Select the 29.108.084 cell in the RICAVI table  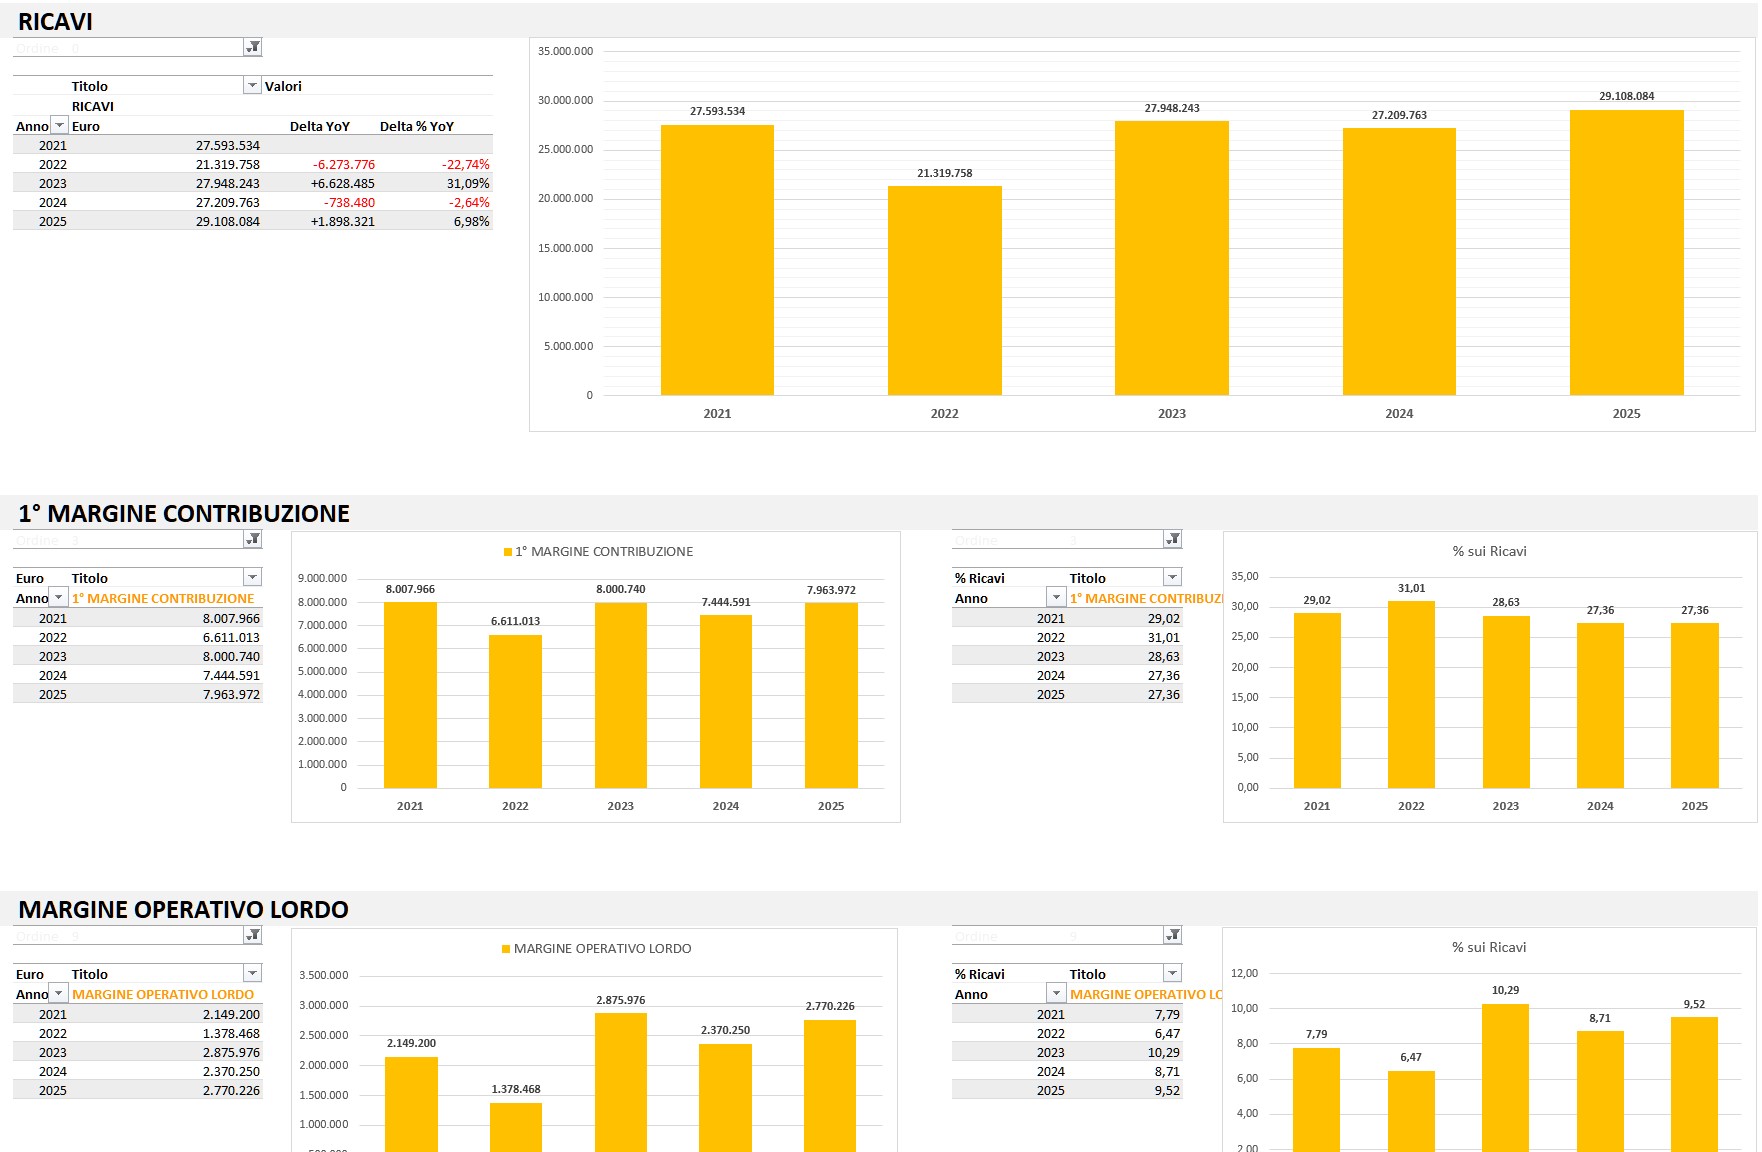[228, 221]
